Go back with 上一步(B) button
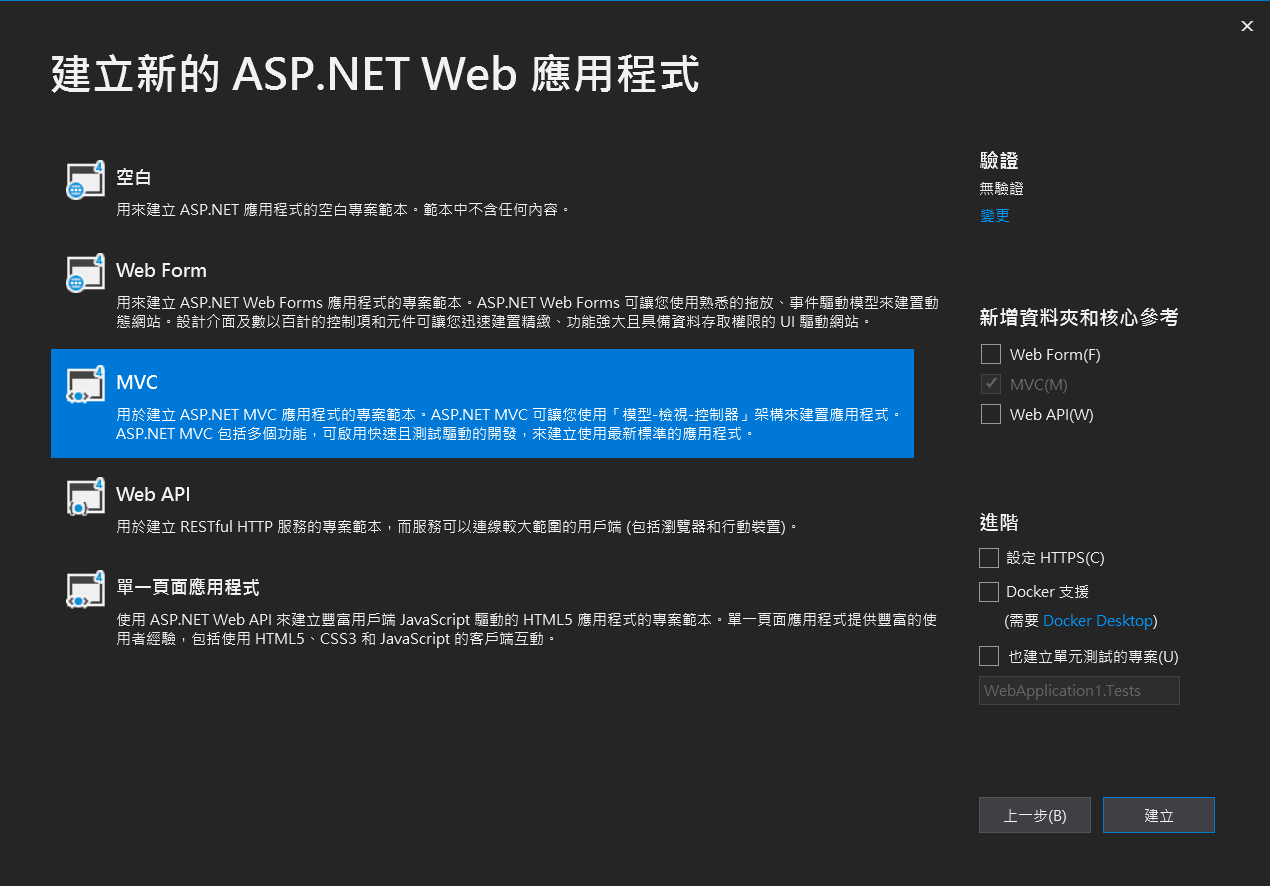The width and height of the screenshot is (1270, 886). (1035, 815)
